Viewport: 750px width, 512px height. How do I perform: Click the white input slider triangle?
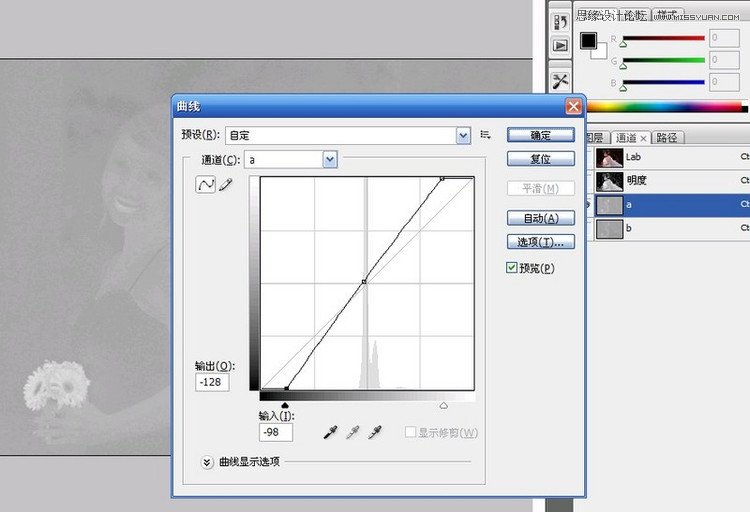[443, 406]
